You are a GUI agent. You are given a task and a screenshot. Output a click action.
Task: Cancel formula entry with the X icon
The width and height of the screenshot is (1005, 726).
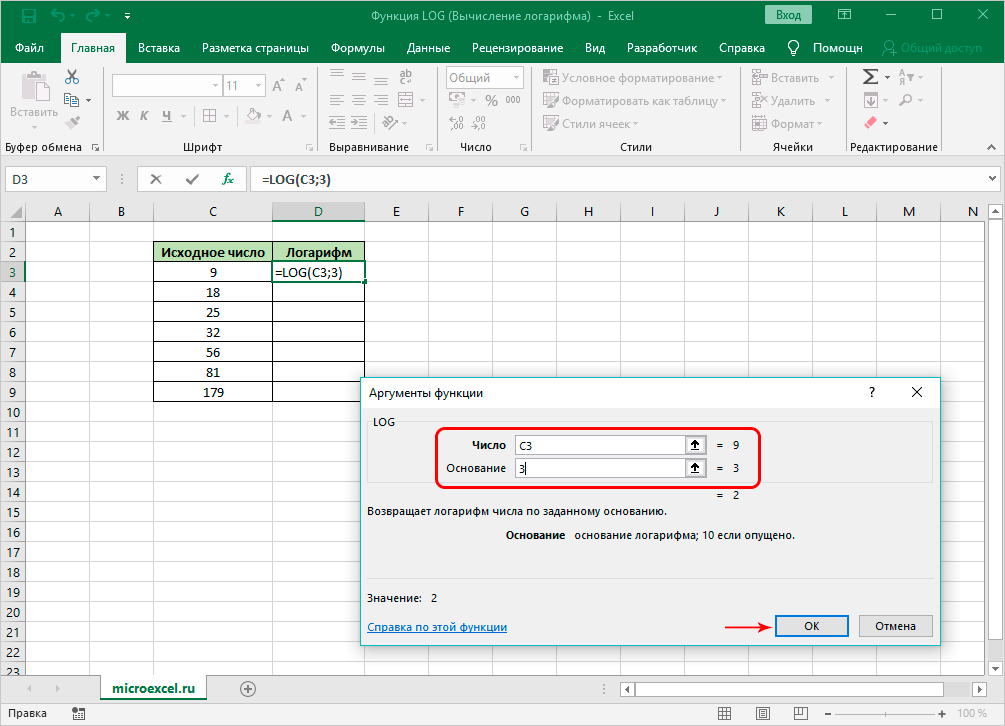[156, 179]
